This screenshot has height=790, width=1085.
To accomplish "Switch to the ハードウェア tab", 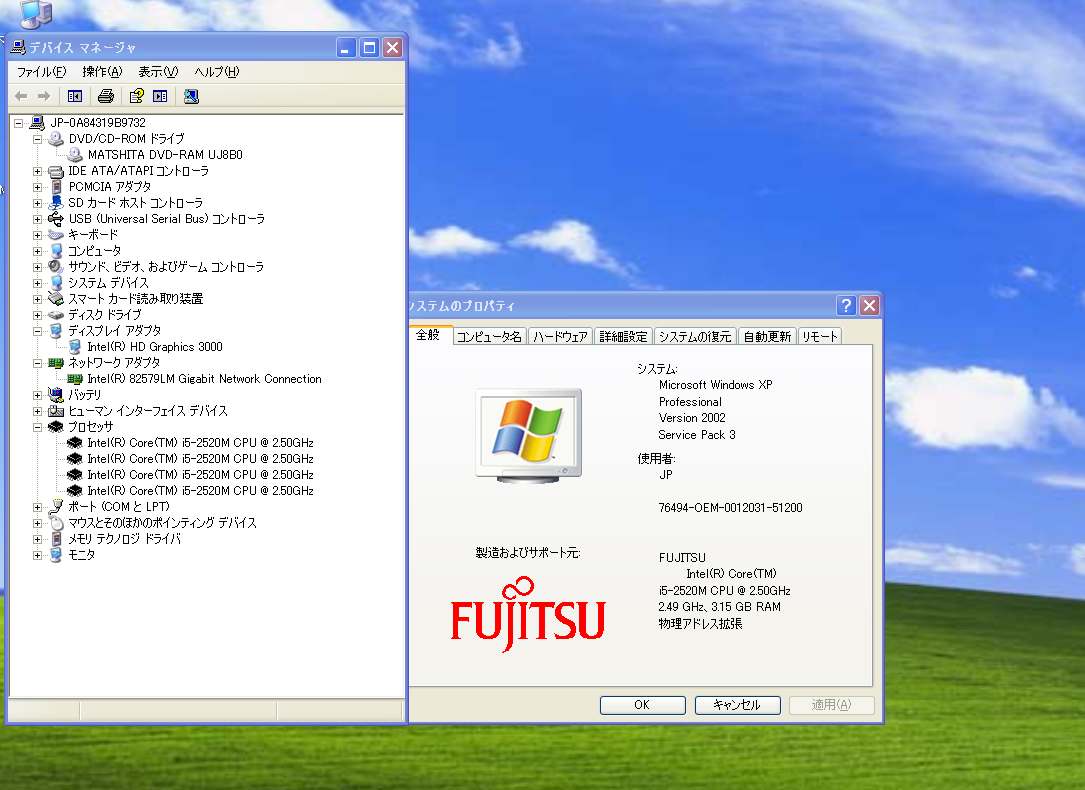I will (560, 336).
